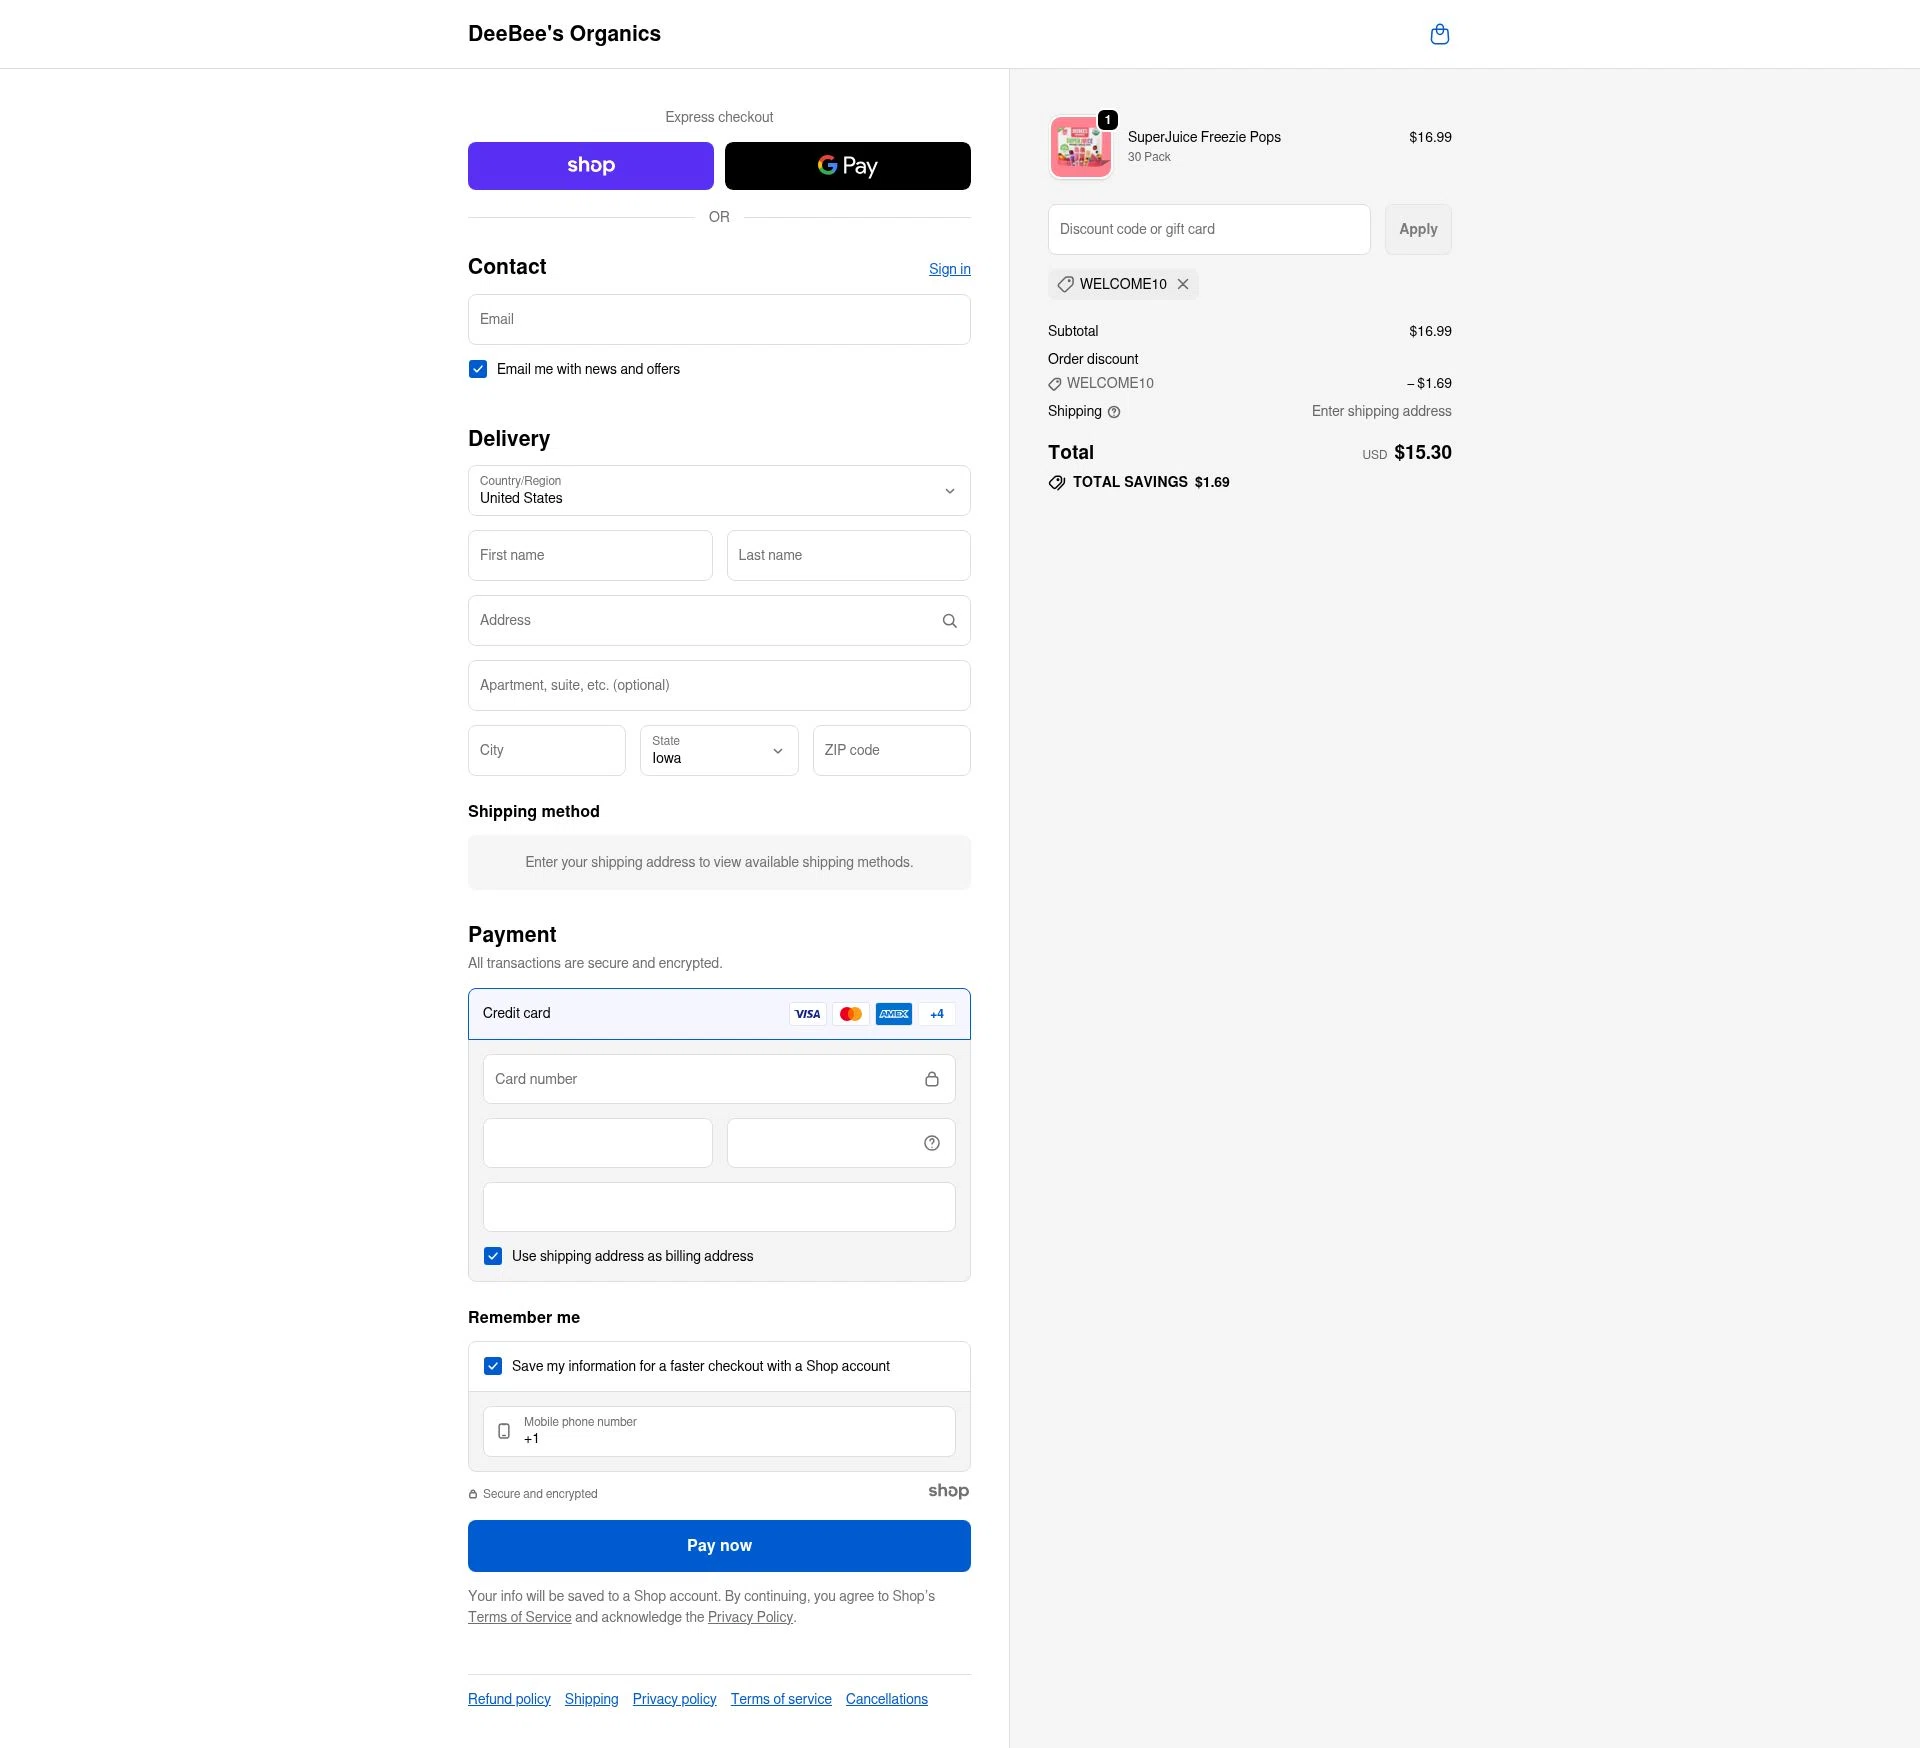Toggle Use shipping address as billing address
1920x1748 pixels.
click(493, 1256)
